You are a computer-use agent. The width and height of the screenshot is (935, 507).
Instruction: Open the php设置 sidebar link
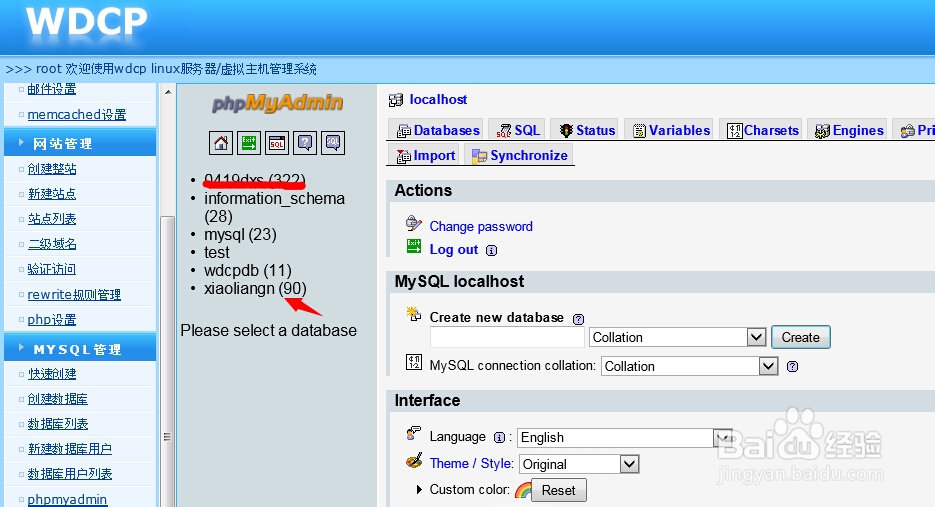[52, 320]
